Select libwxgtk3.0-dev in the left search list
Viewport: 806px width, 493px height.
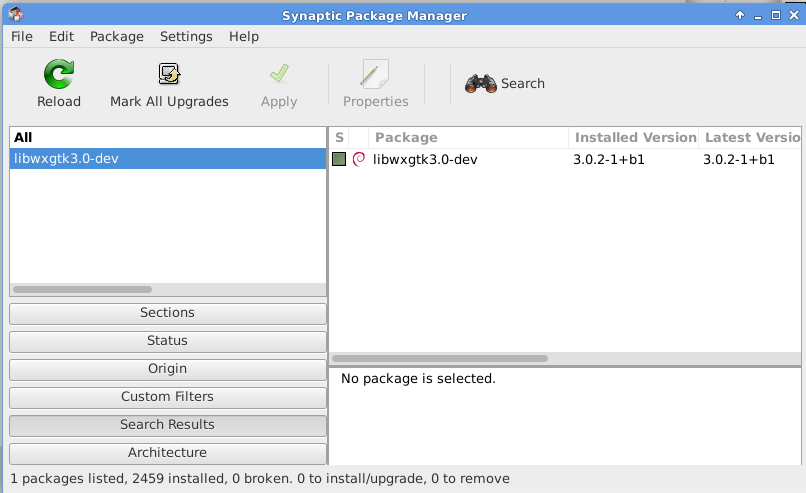point(168,158)
